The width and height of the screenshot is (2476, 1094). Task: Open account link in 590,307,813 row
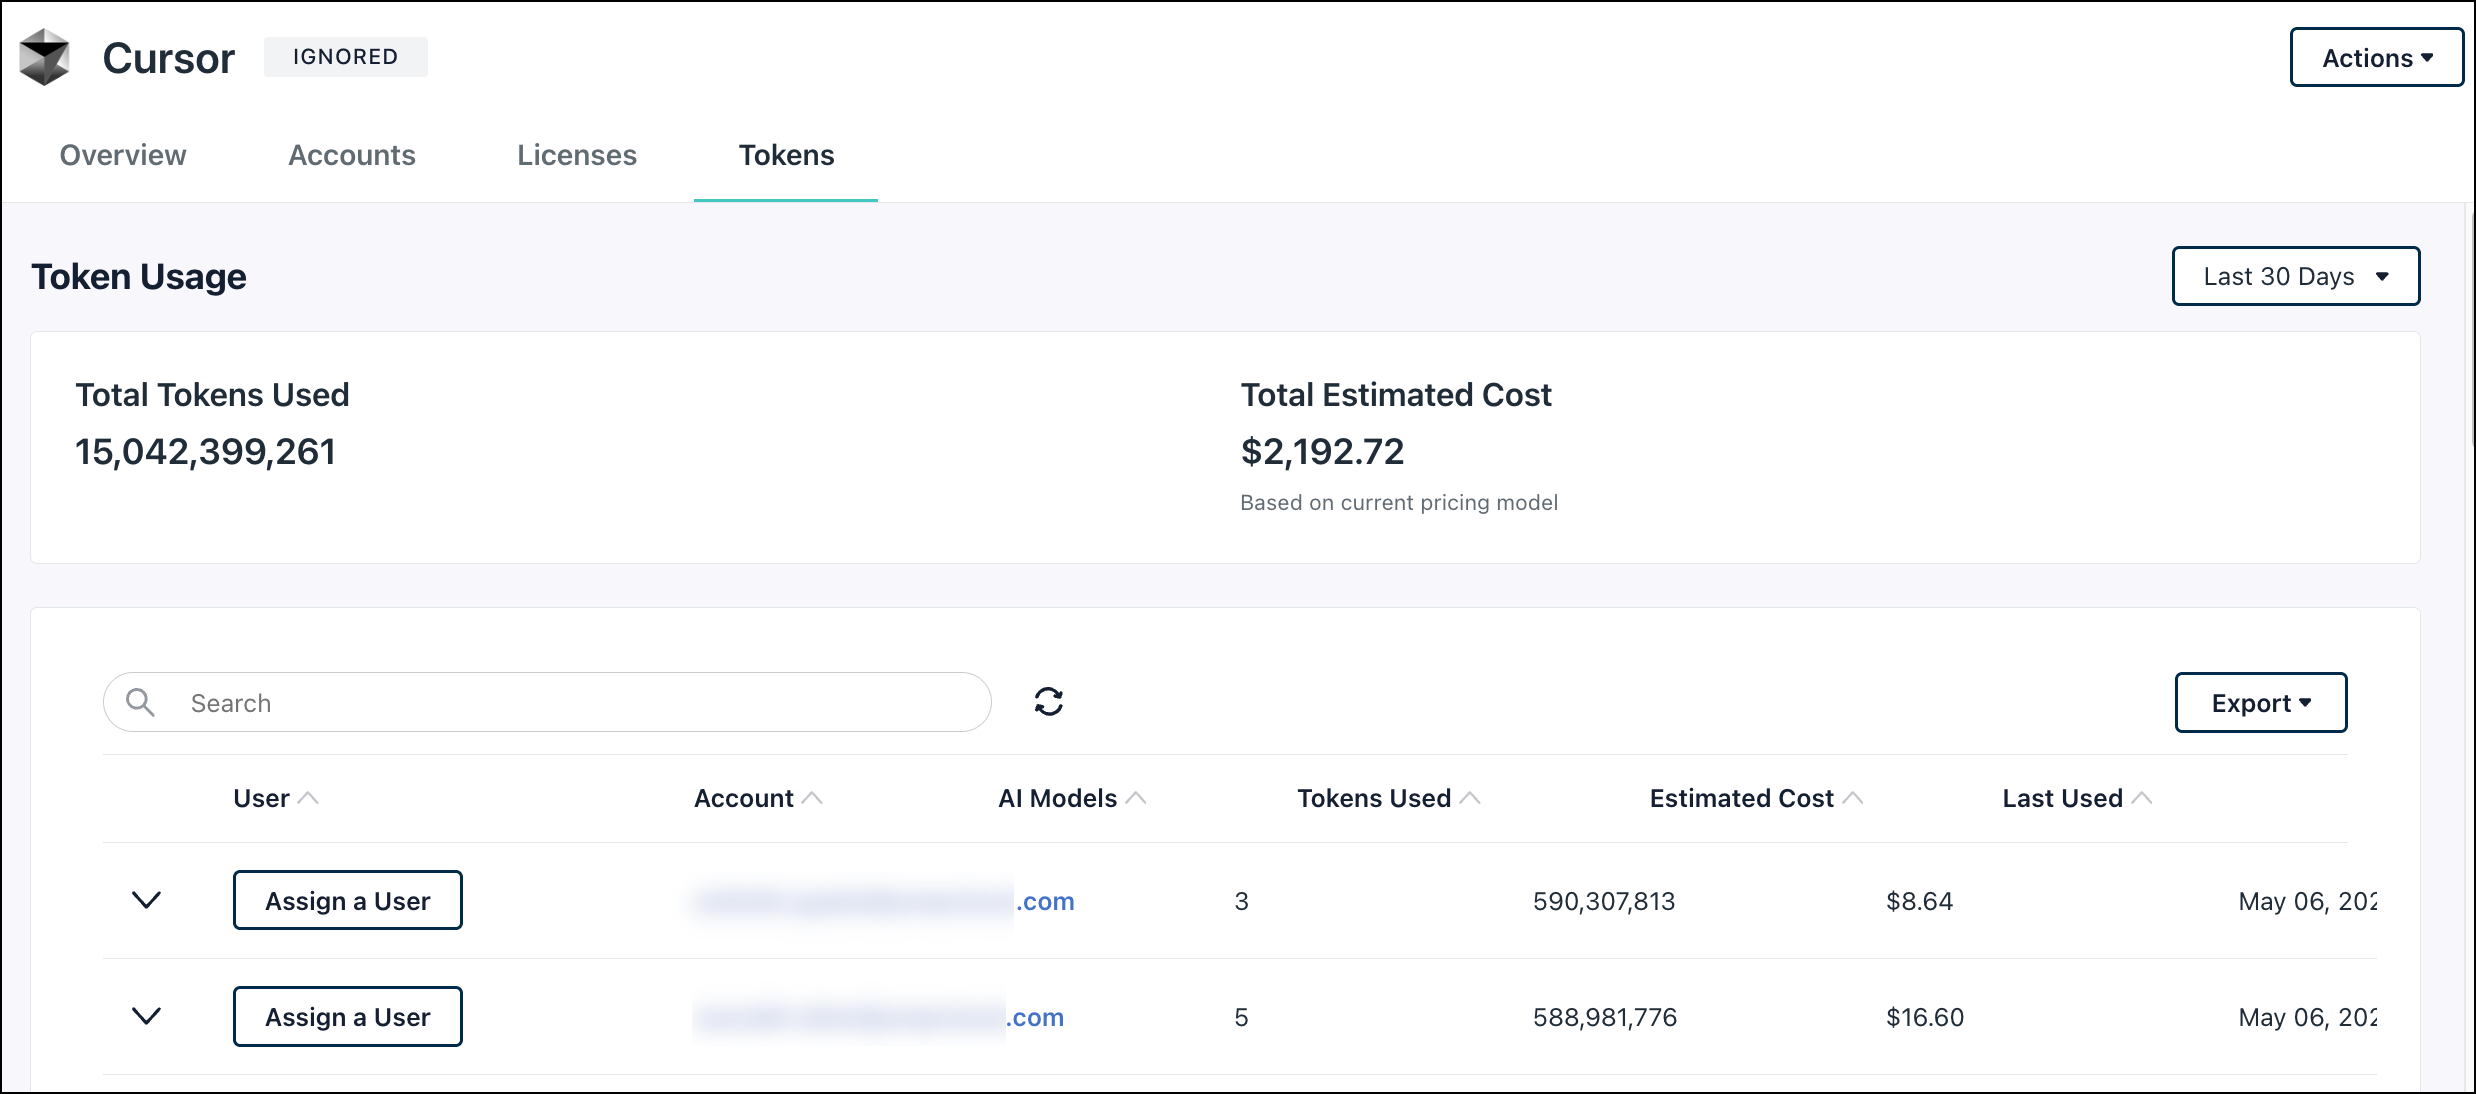point(885,901)
